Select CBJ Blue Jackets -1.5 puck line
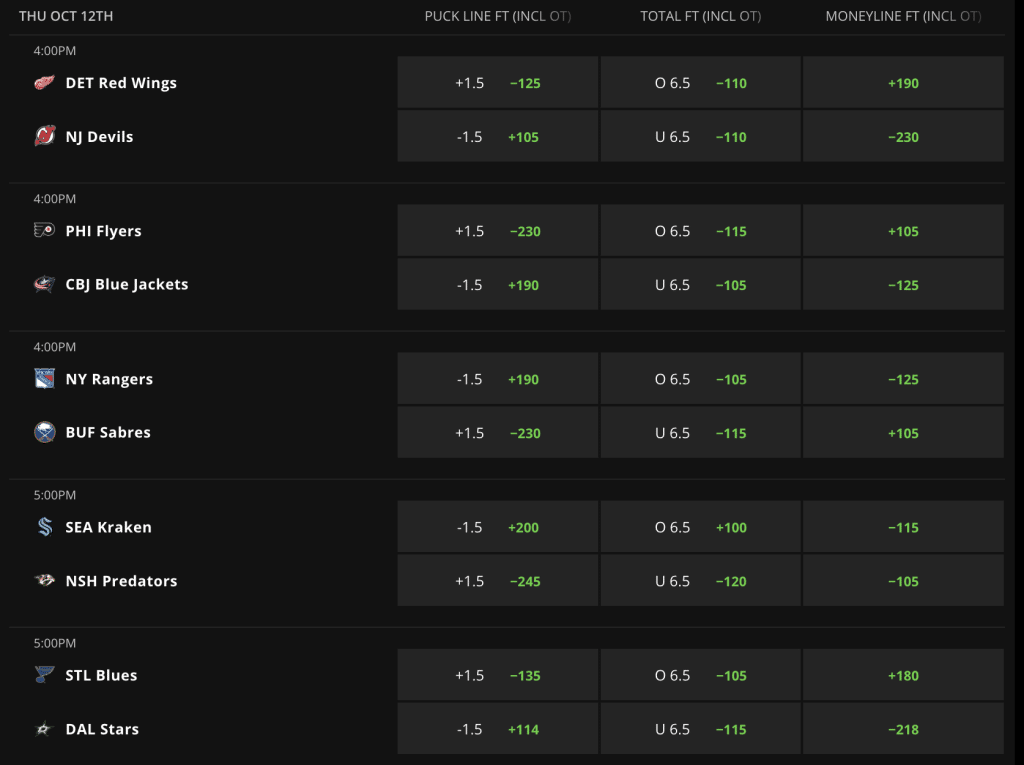The width and height of the screenshot is (1024, 765). point(498,284)
